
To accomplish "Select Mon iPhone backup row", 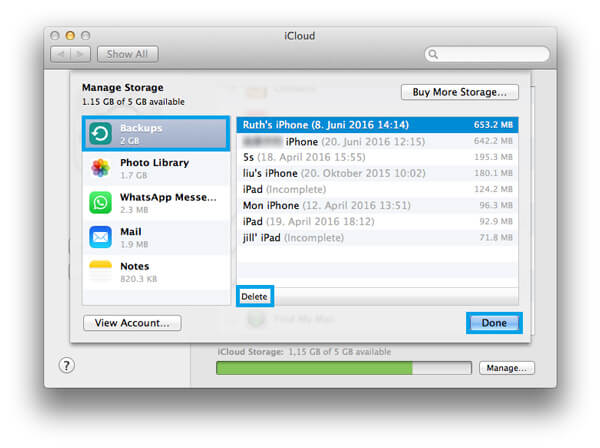I will pyautogui.click(x=377, y=205).
